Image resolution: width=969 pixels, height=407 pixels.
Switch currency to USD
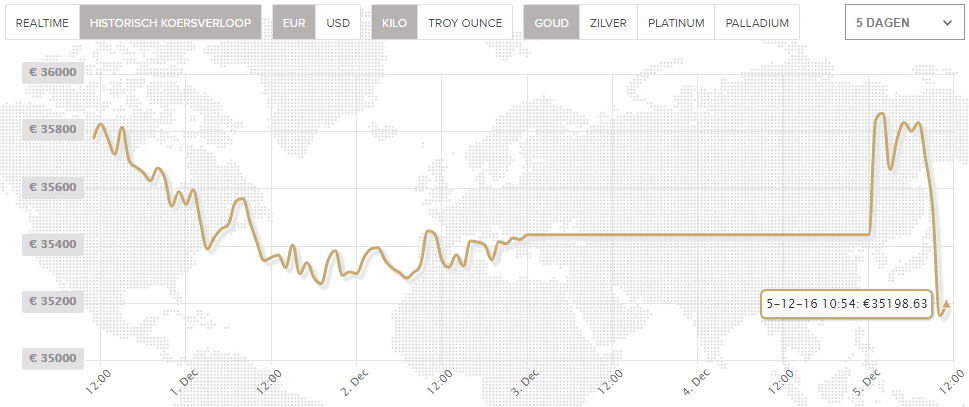(337, 23)
